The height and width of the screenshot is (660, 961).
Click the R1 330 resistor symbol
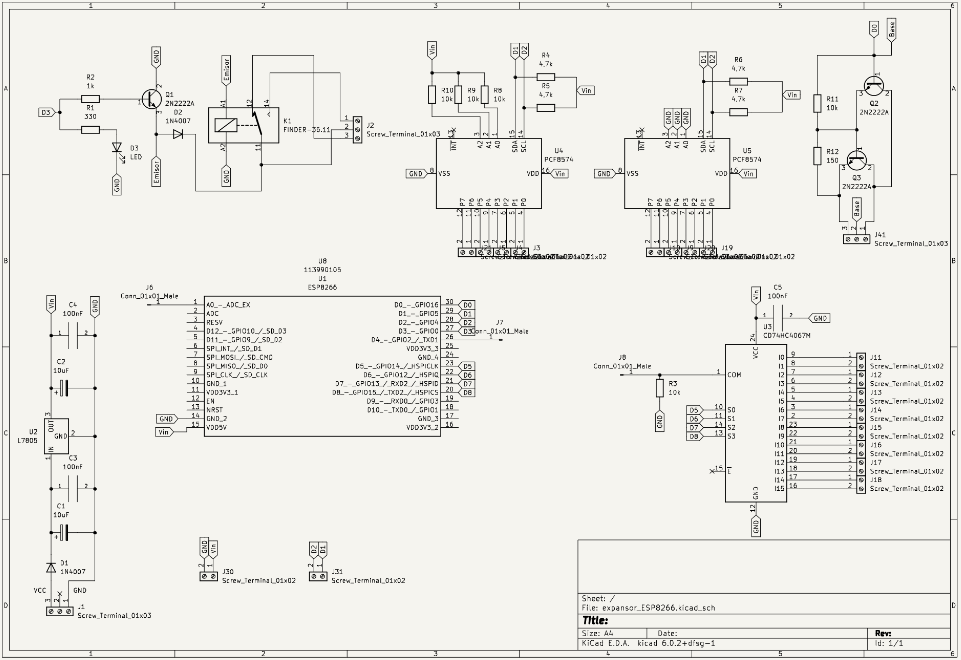pos(90,129)
